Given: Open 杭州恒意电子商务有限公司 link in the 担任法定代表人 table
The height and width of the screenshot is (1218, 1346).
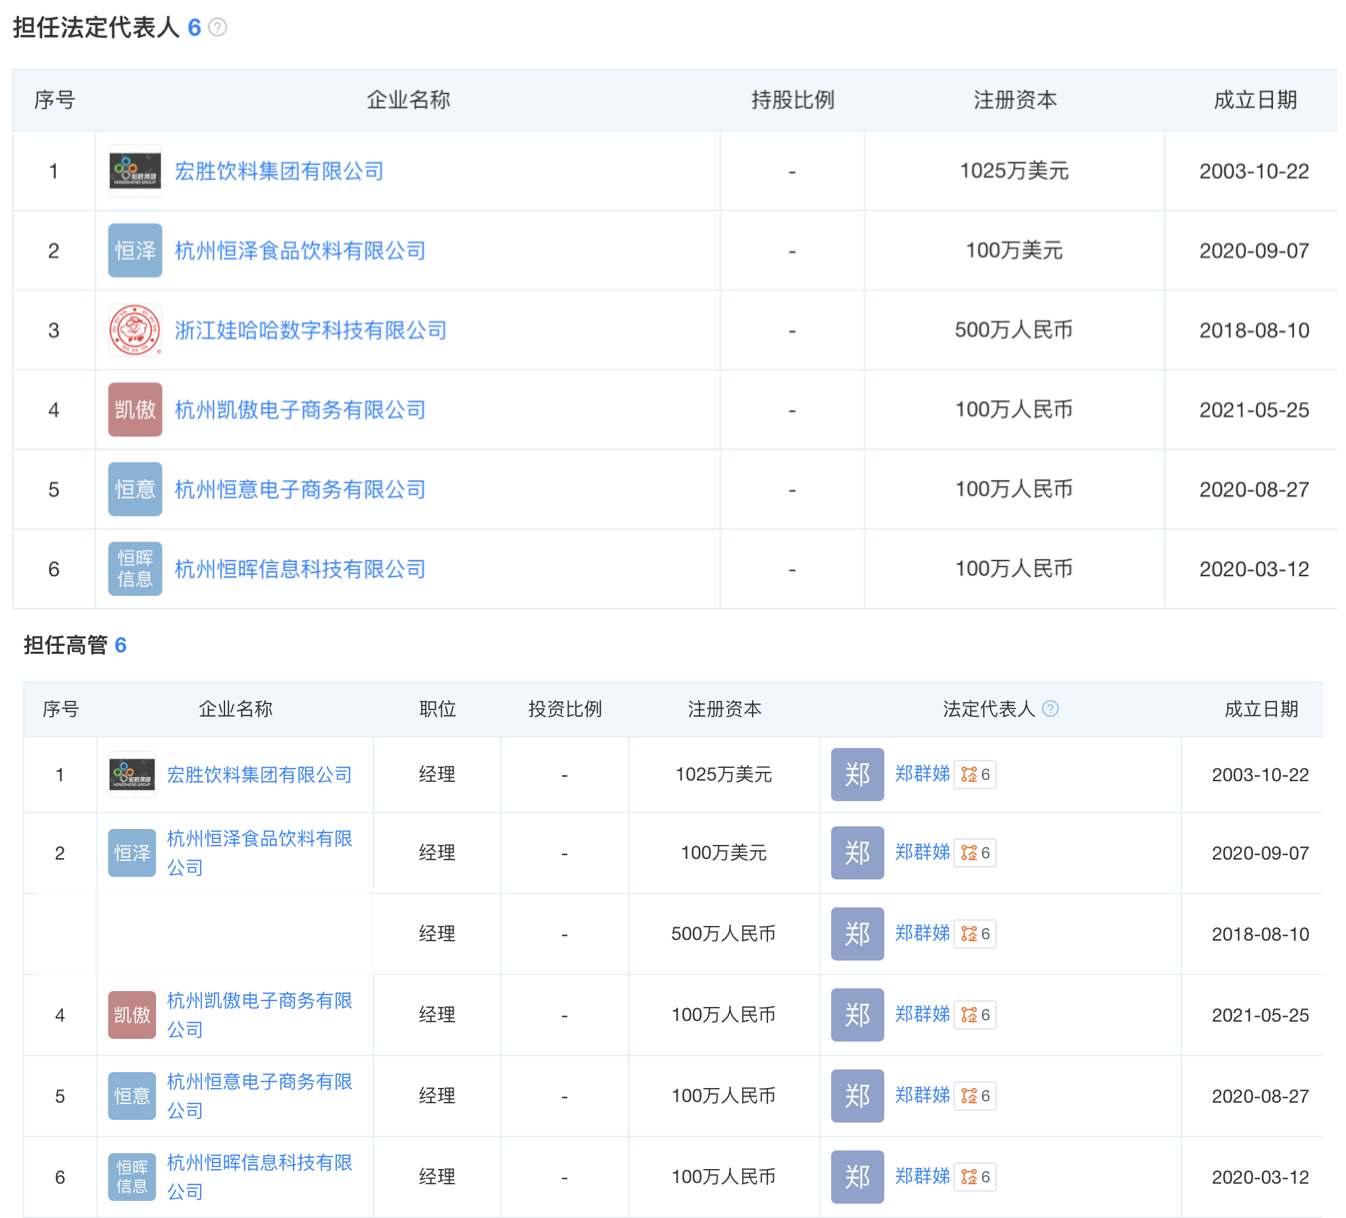Looking at the screenshot, I should click(300, 489).
